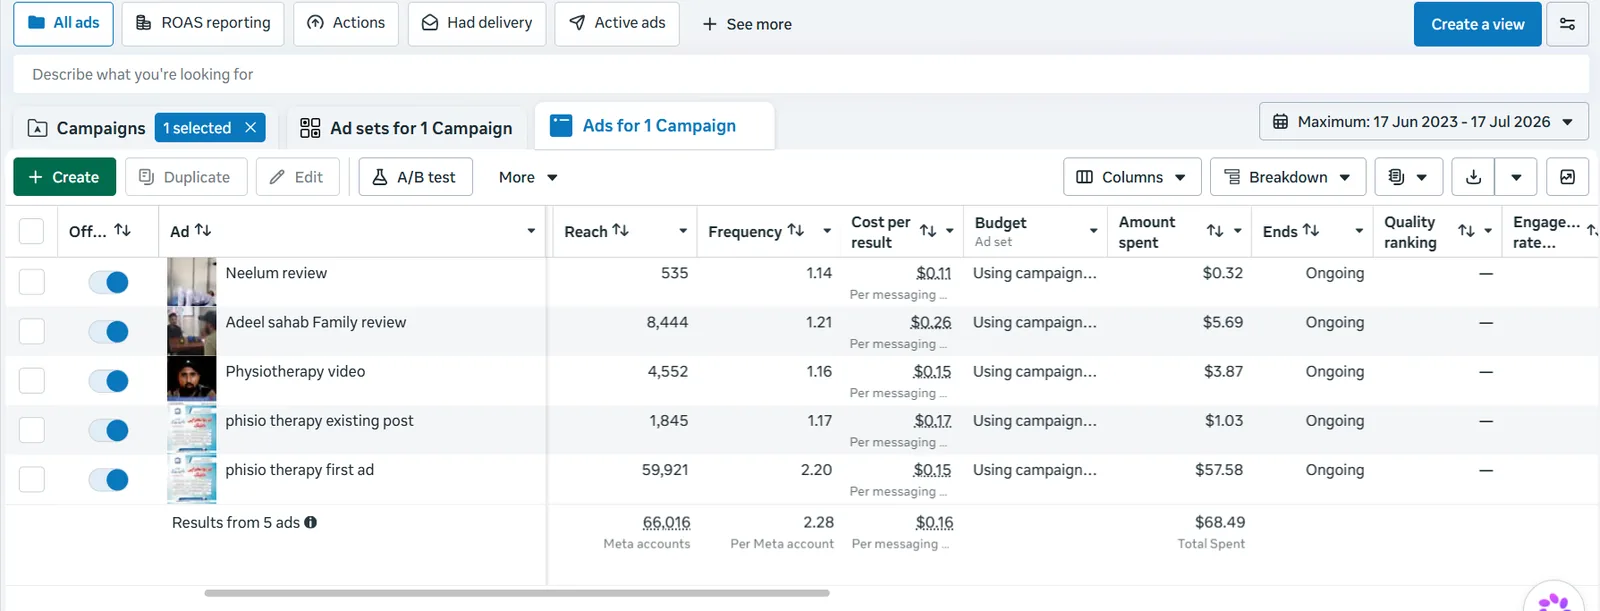The width and height of the screenshot is (1600, 611).
Task: Click the Edit button
Action: coord(297,177)
